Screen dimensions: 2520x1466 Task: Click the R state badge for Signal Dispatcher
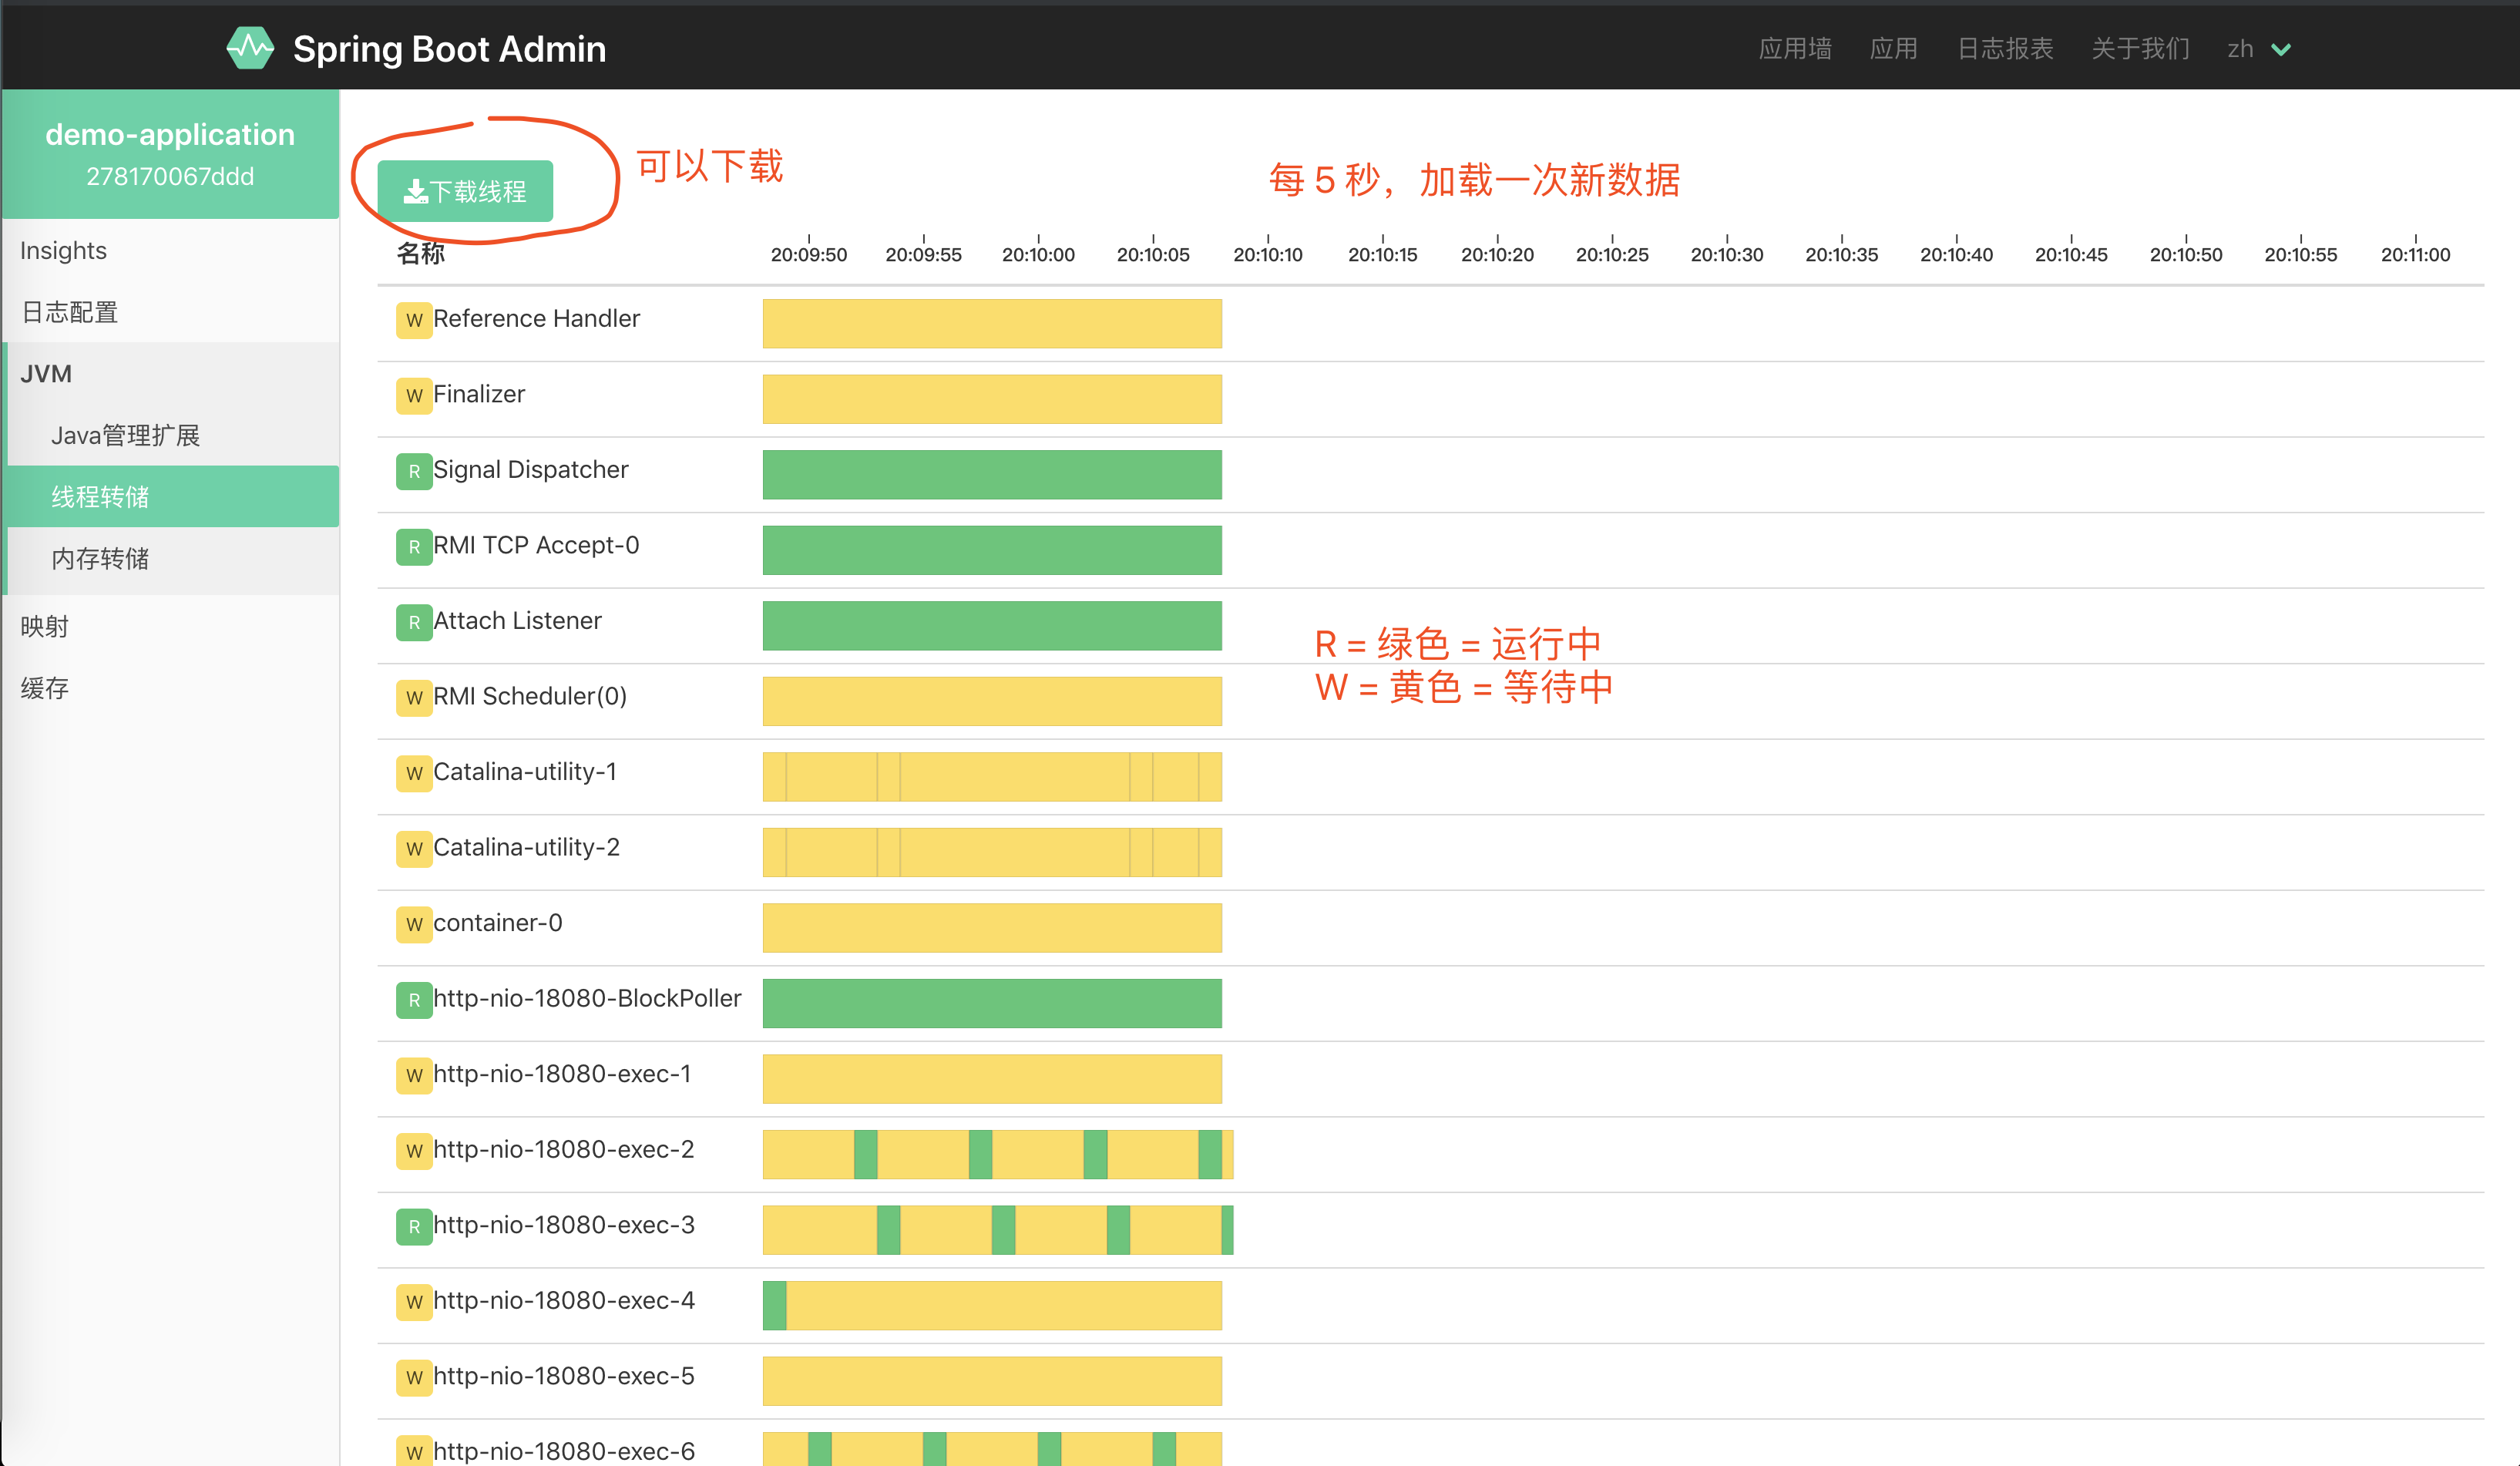pos(413,471)
